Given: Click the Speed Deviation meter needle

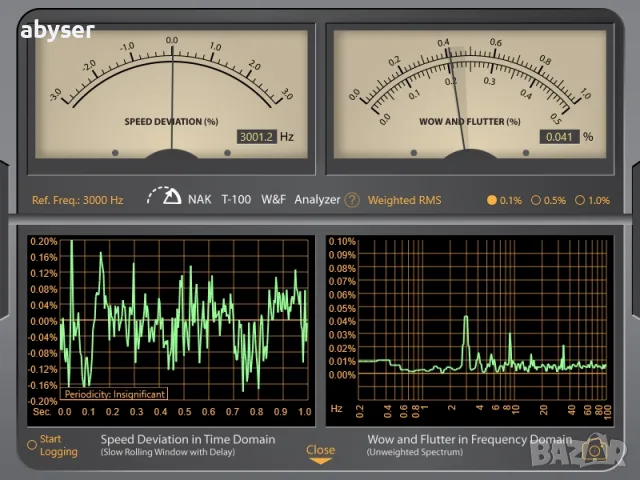Looking at the screenshot, I should pos(172,98).
